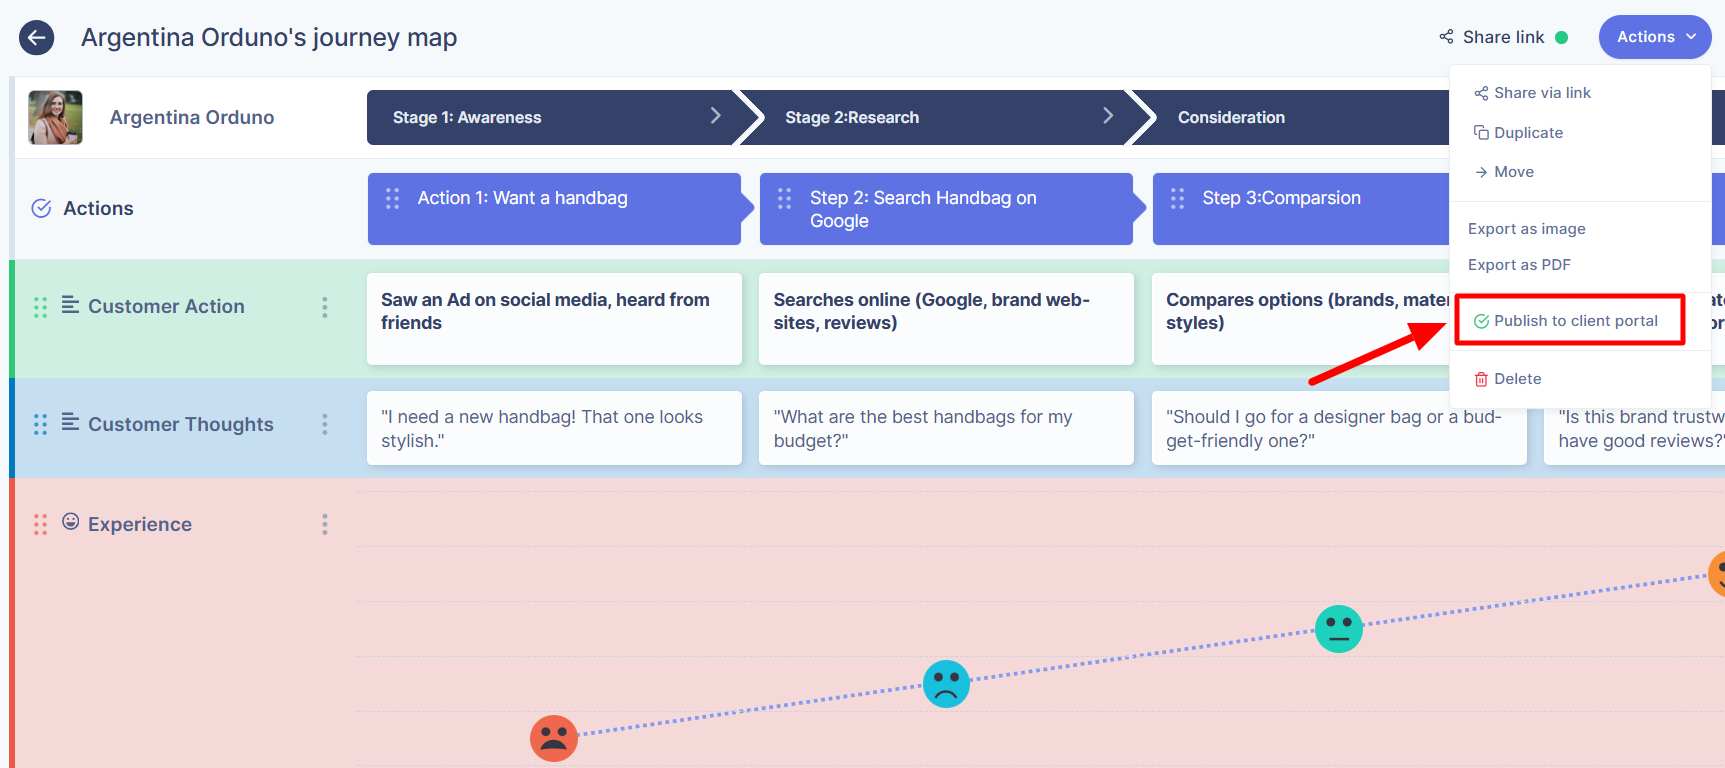The height and width of the screenshot is (768, 1725).
Task: Click the drag handle on Experience row
Action: [40, 525]
